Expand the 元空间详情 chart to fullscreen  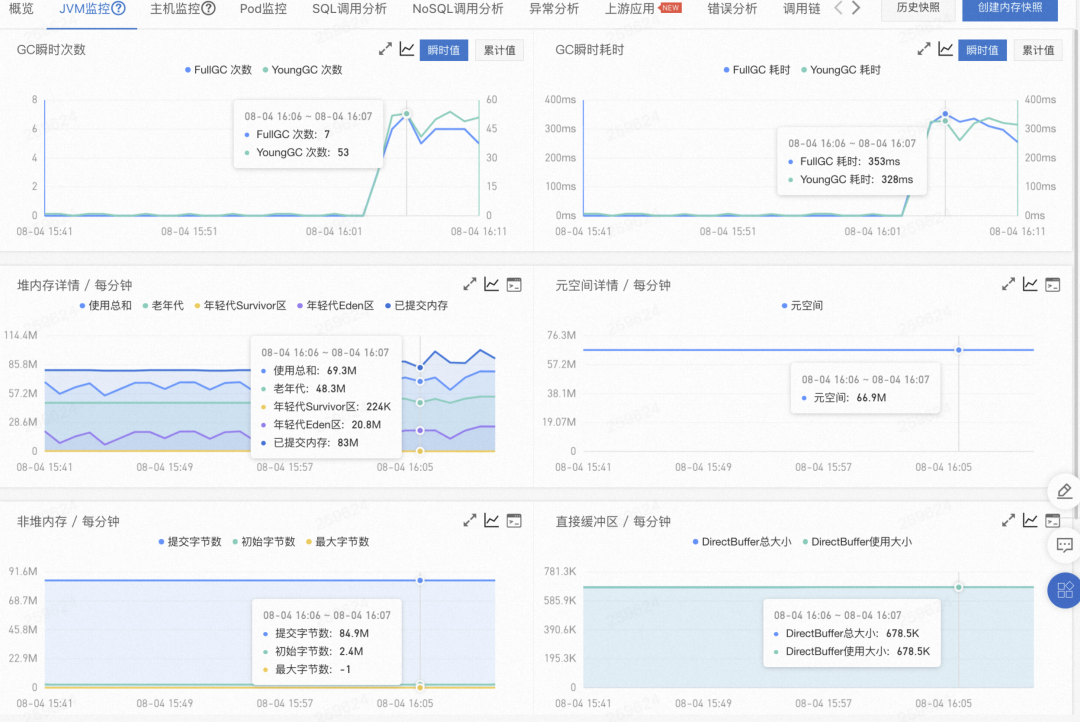pos(1008,285)
